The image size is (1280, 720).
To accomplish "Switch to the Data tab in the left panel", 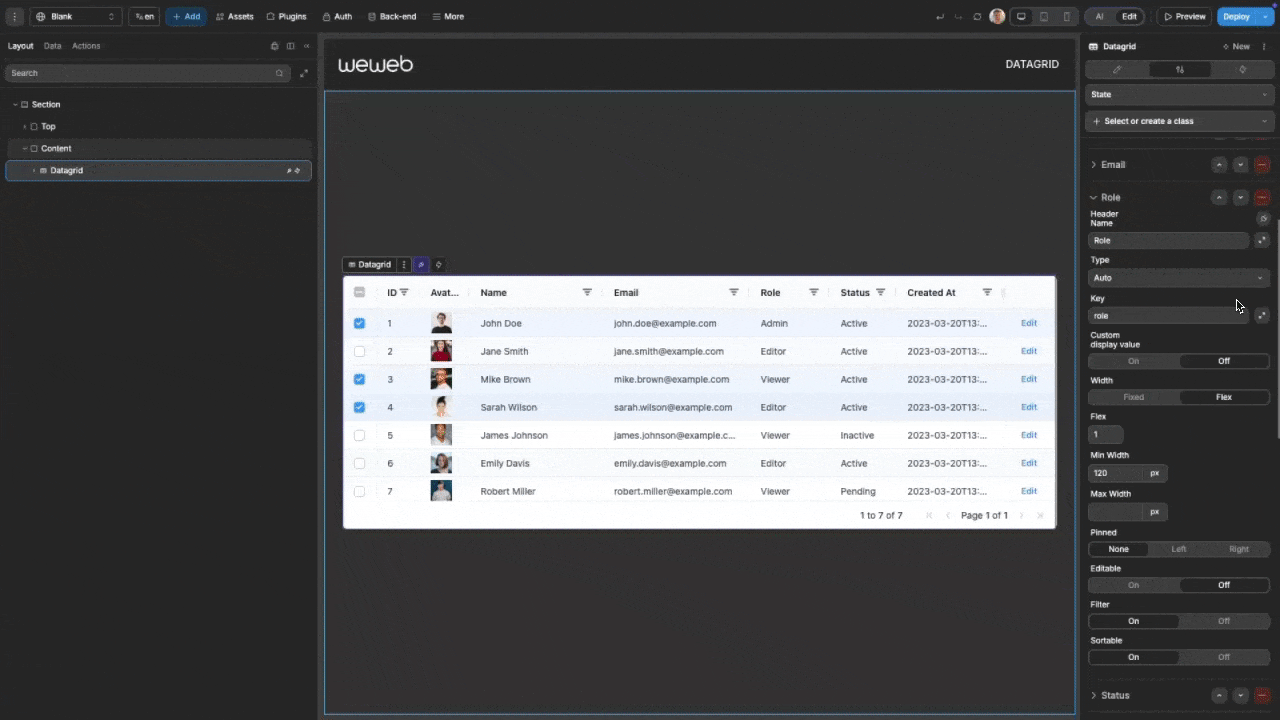I will (x=52, y=45).
